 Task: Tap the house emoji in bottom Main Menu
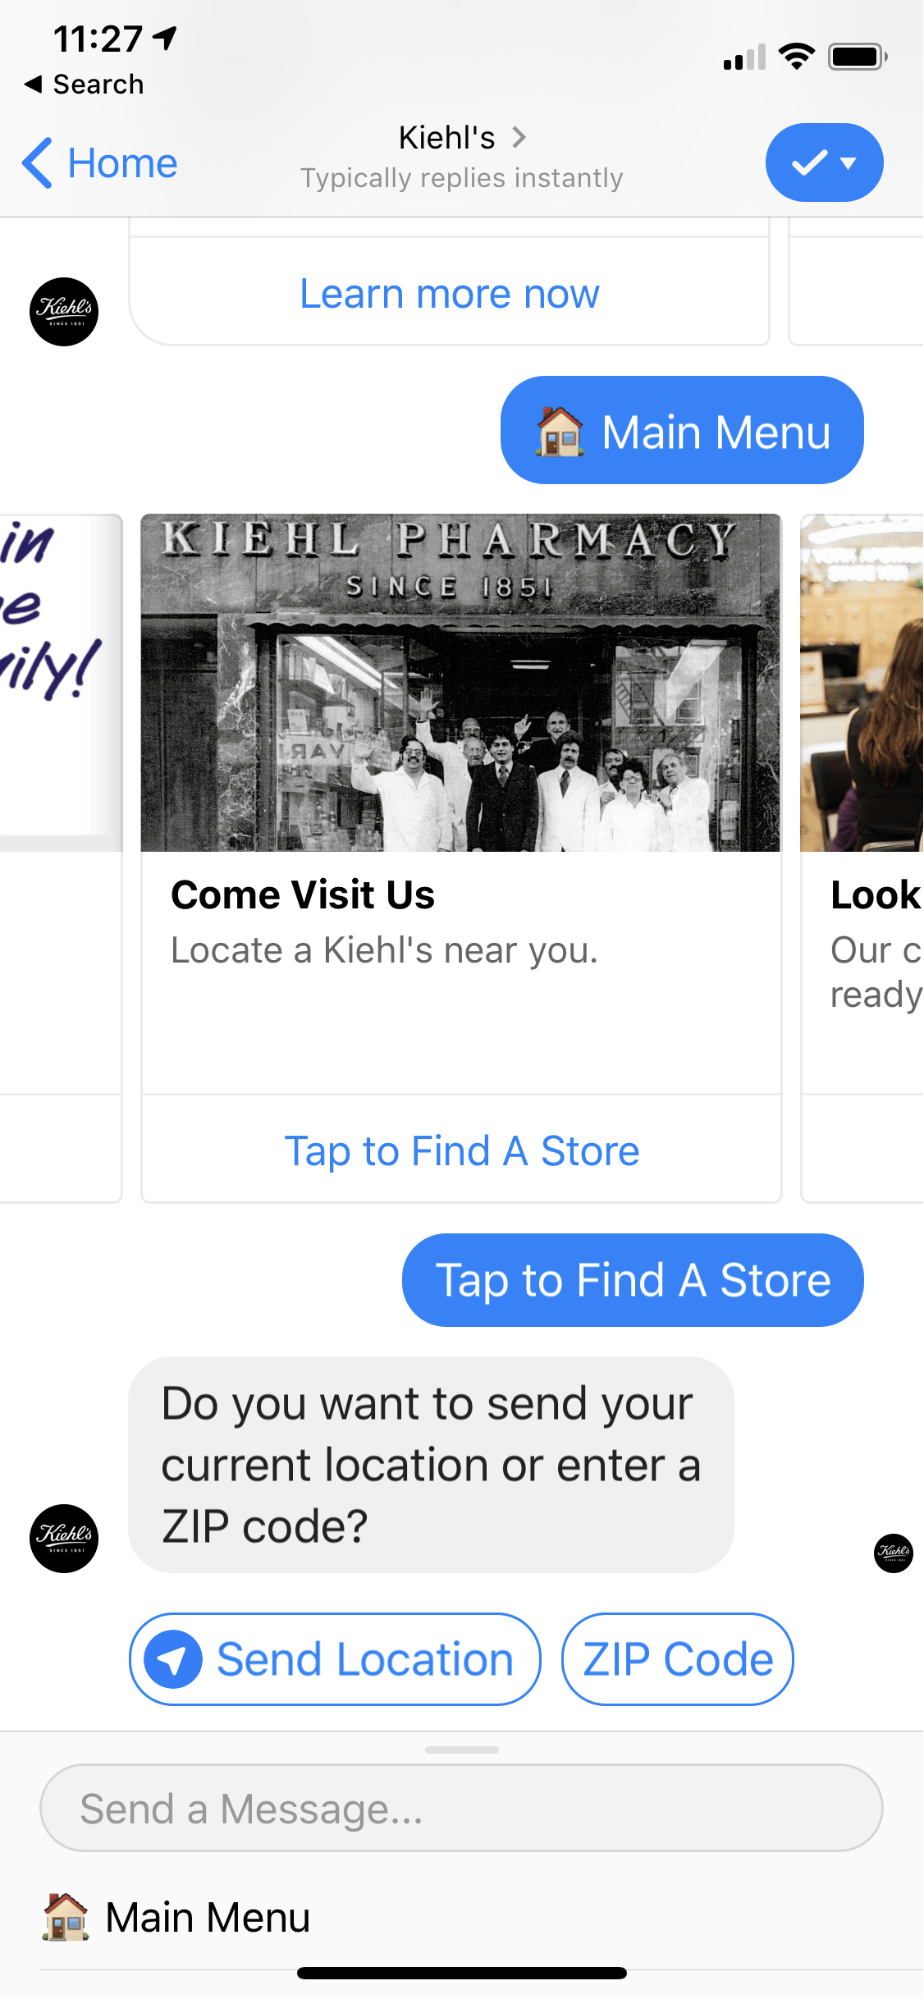66,1917
